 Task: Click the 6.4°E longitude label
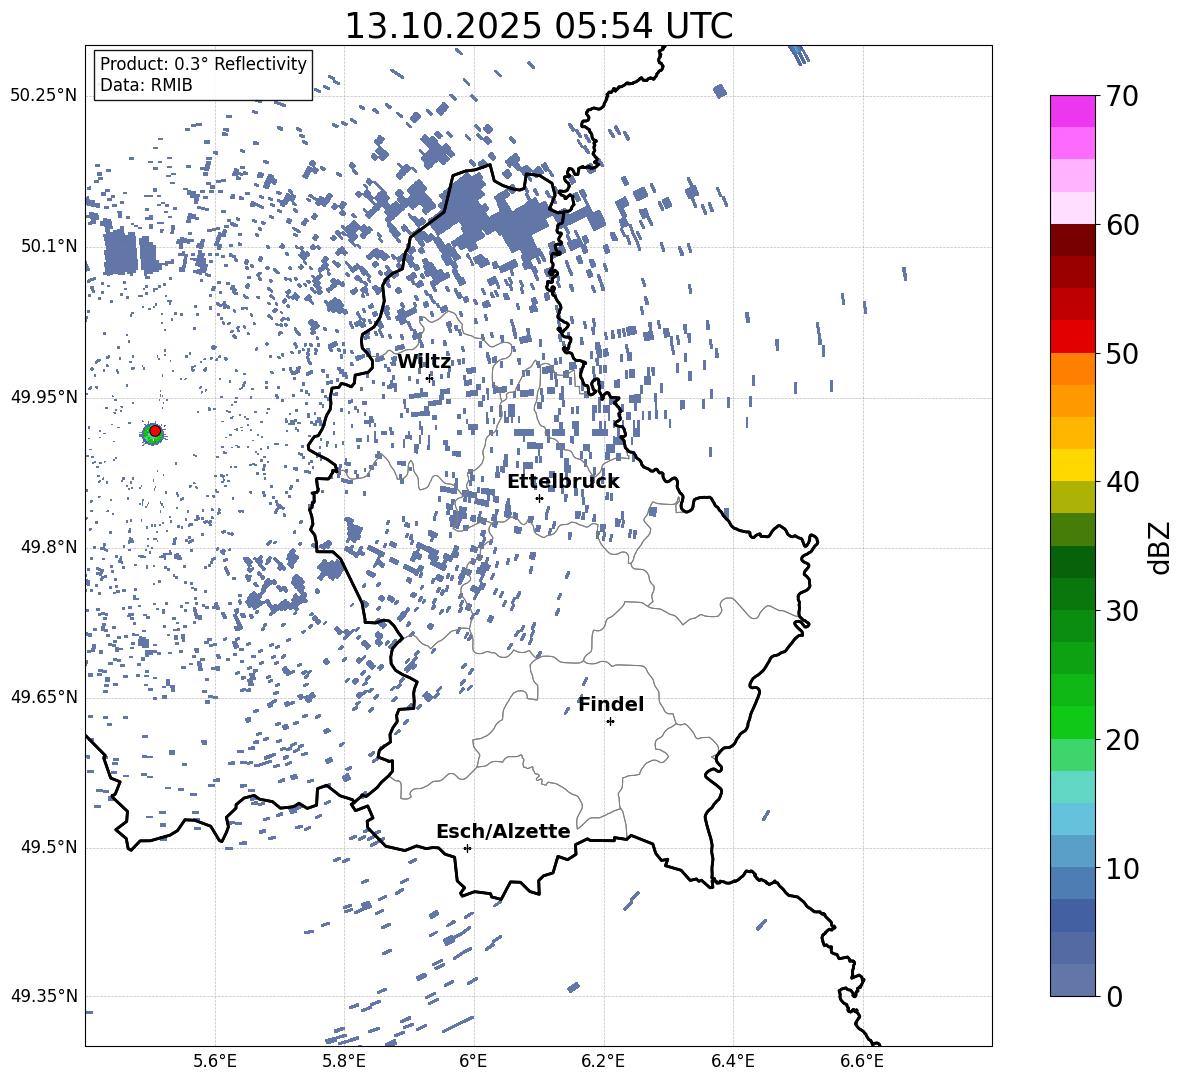[x=732, y=1061]
